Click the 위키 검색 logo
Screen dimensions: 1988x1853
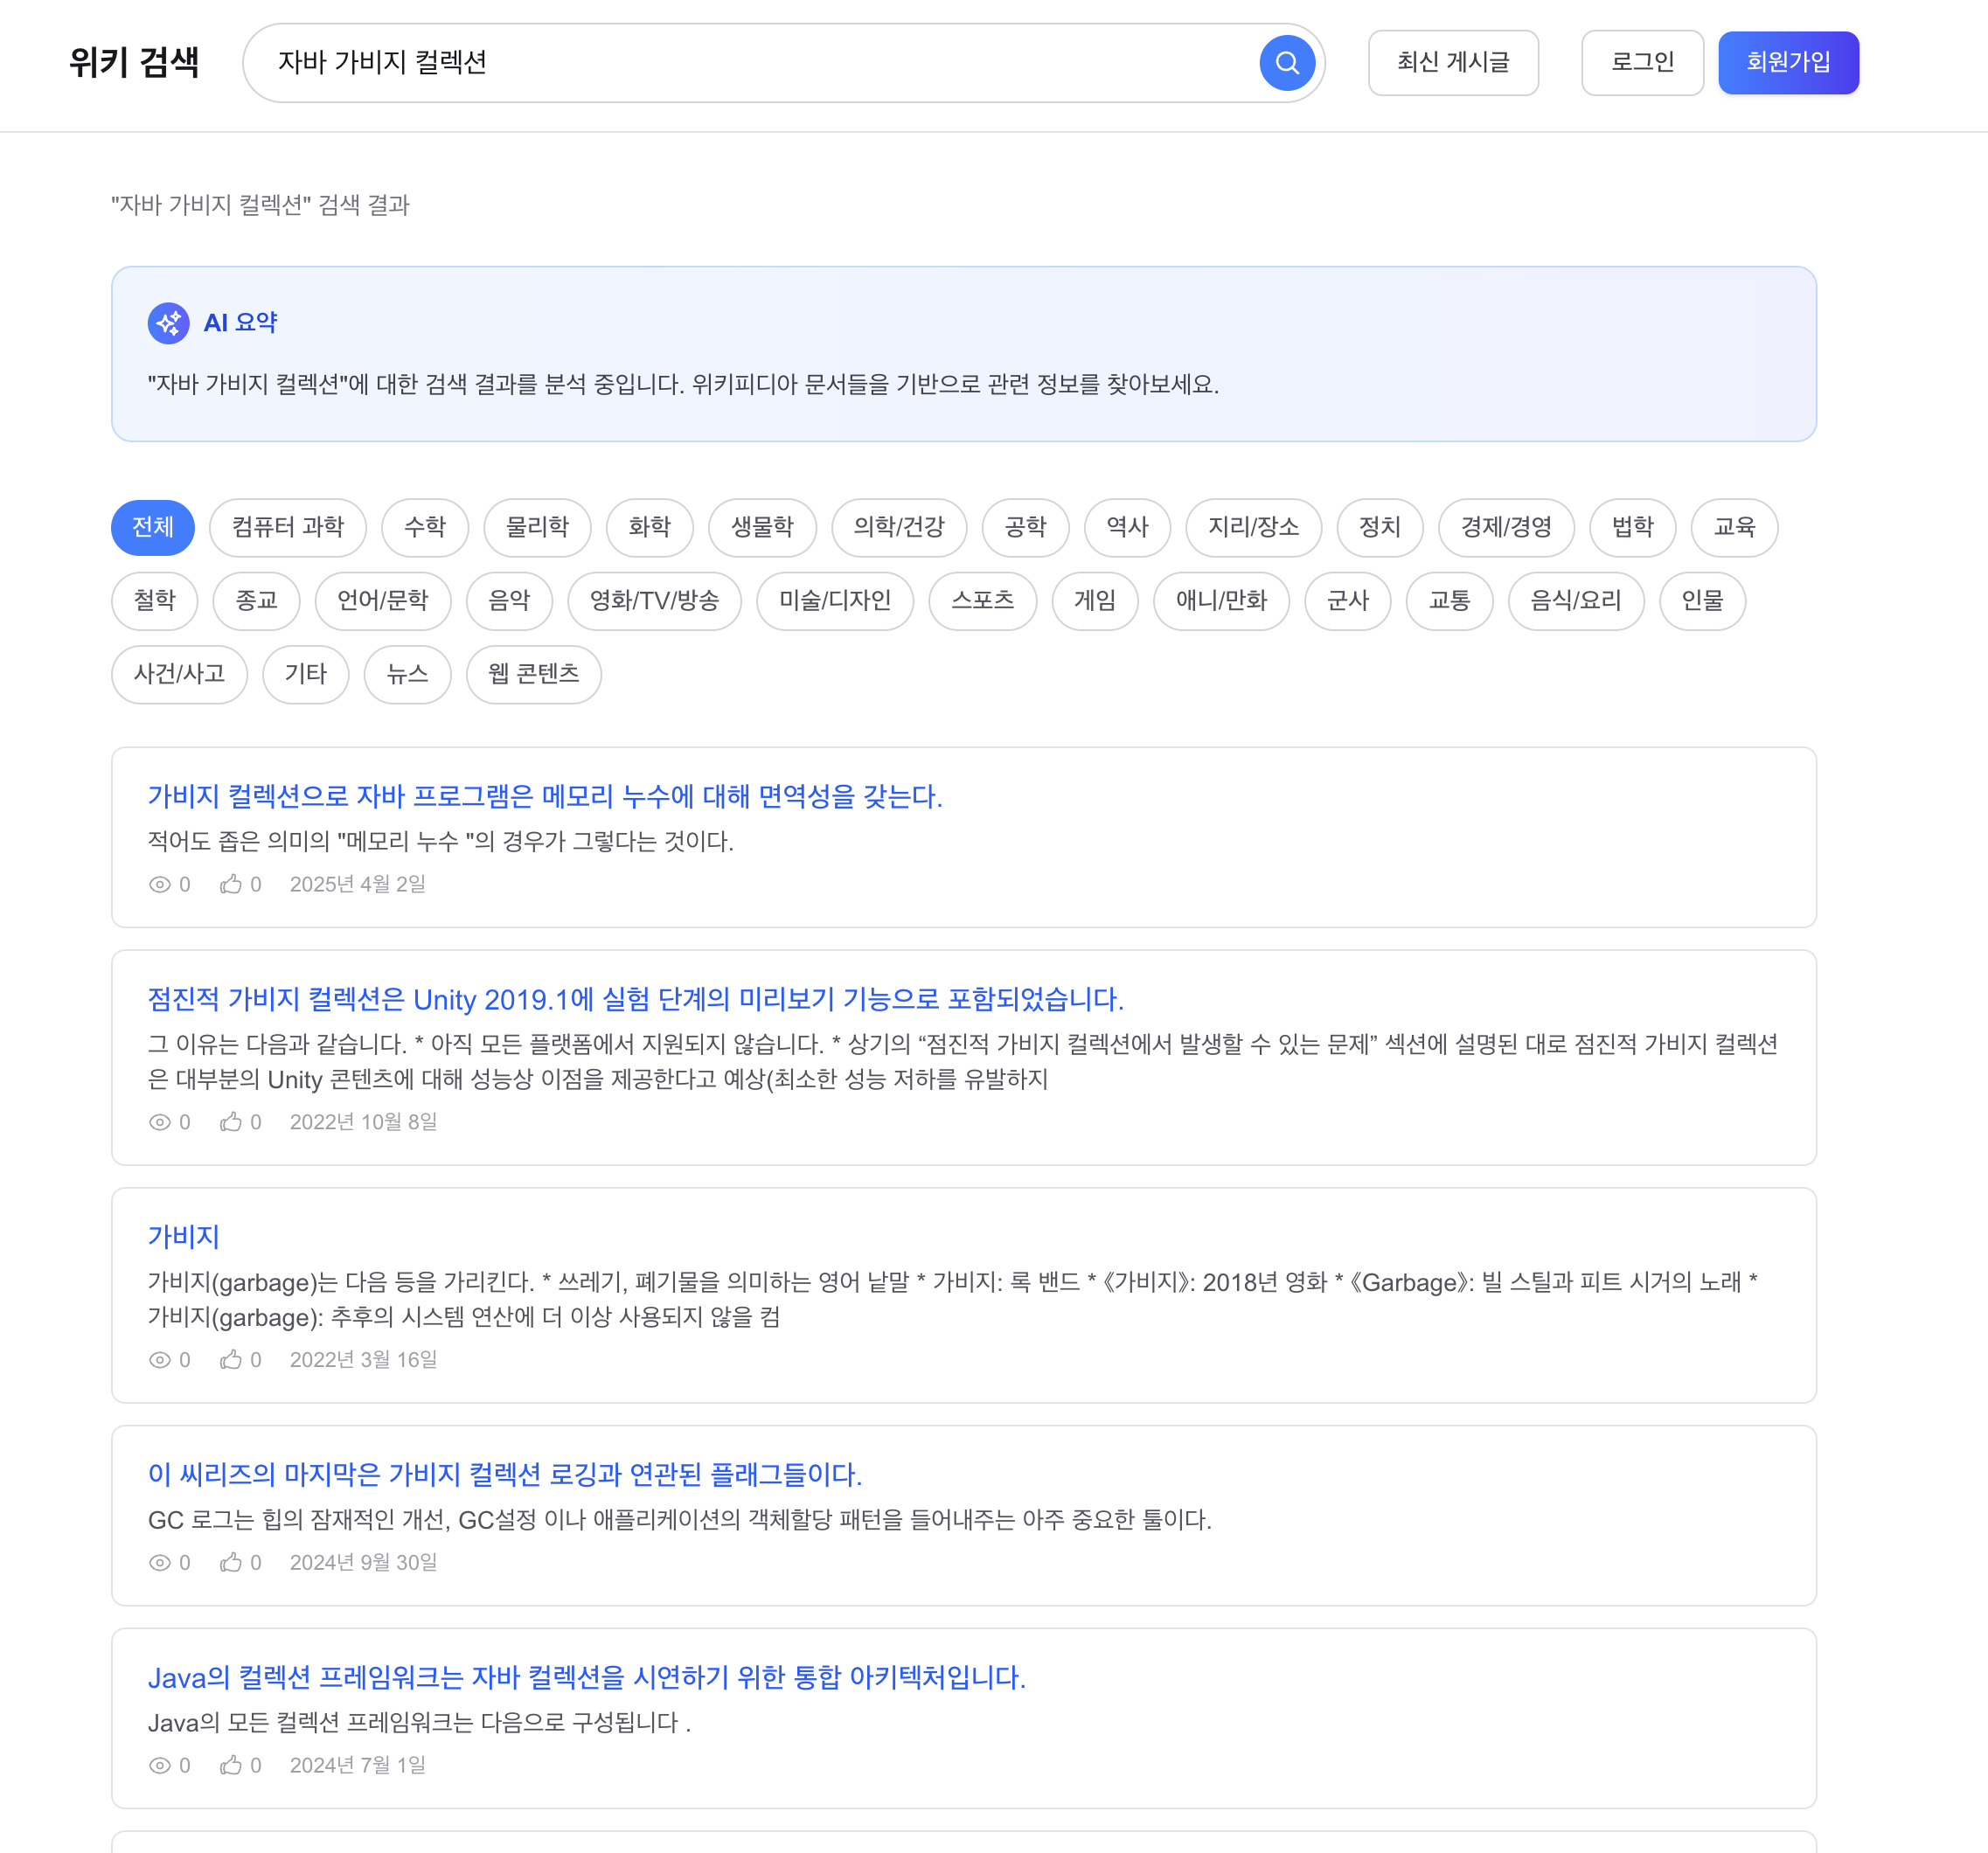pyautogui.click(x=134, y=62)
